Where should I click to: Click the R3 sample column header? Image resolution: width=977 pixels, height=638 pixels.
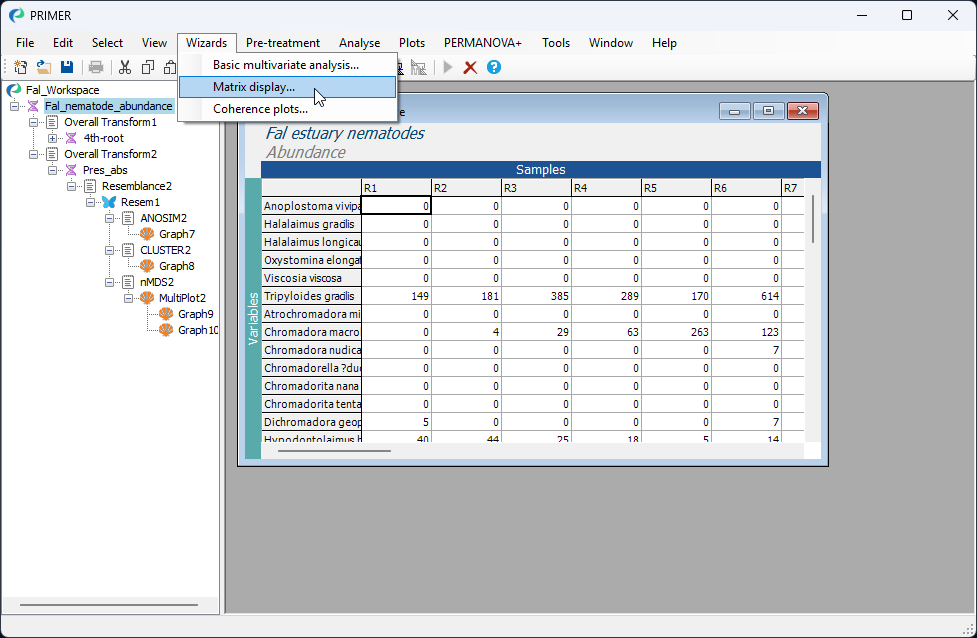point(535,188)
